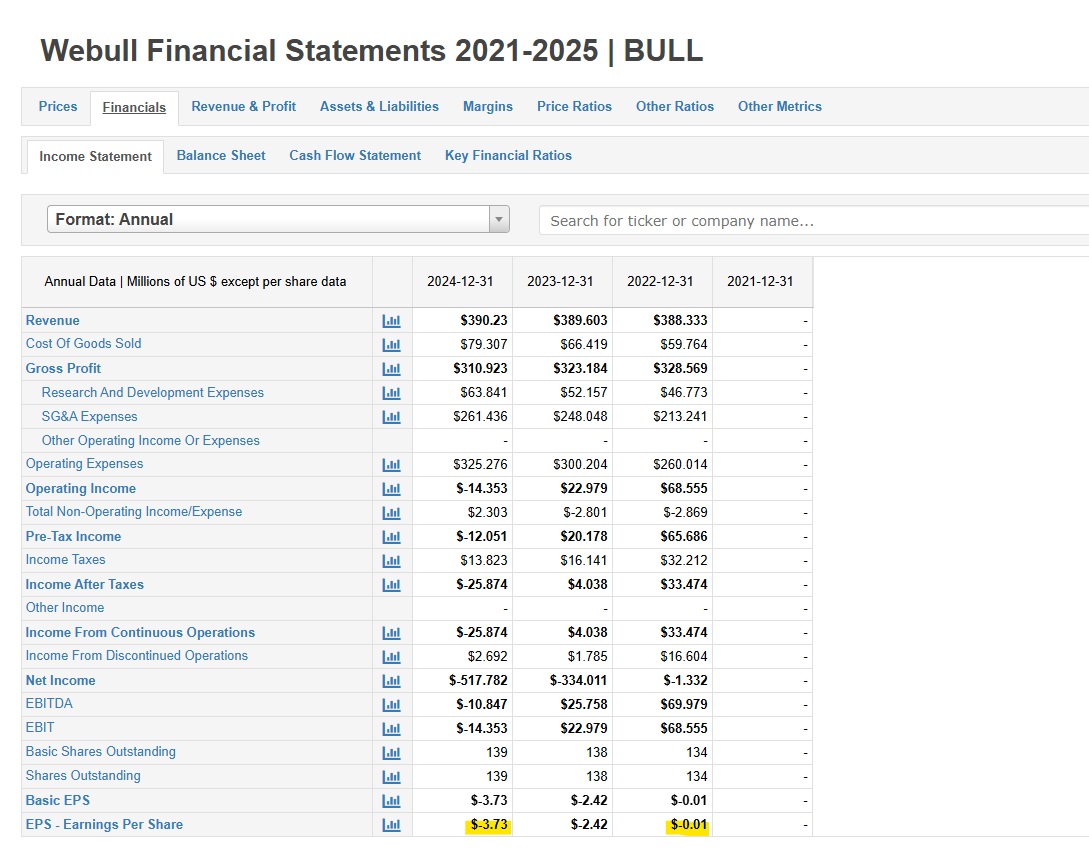Open the Income Taxes link

coord(65,559)
